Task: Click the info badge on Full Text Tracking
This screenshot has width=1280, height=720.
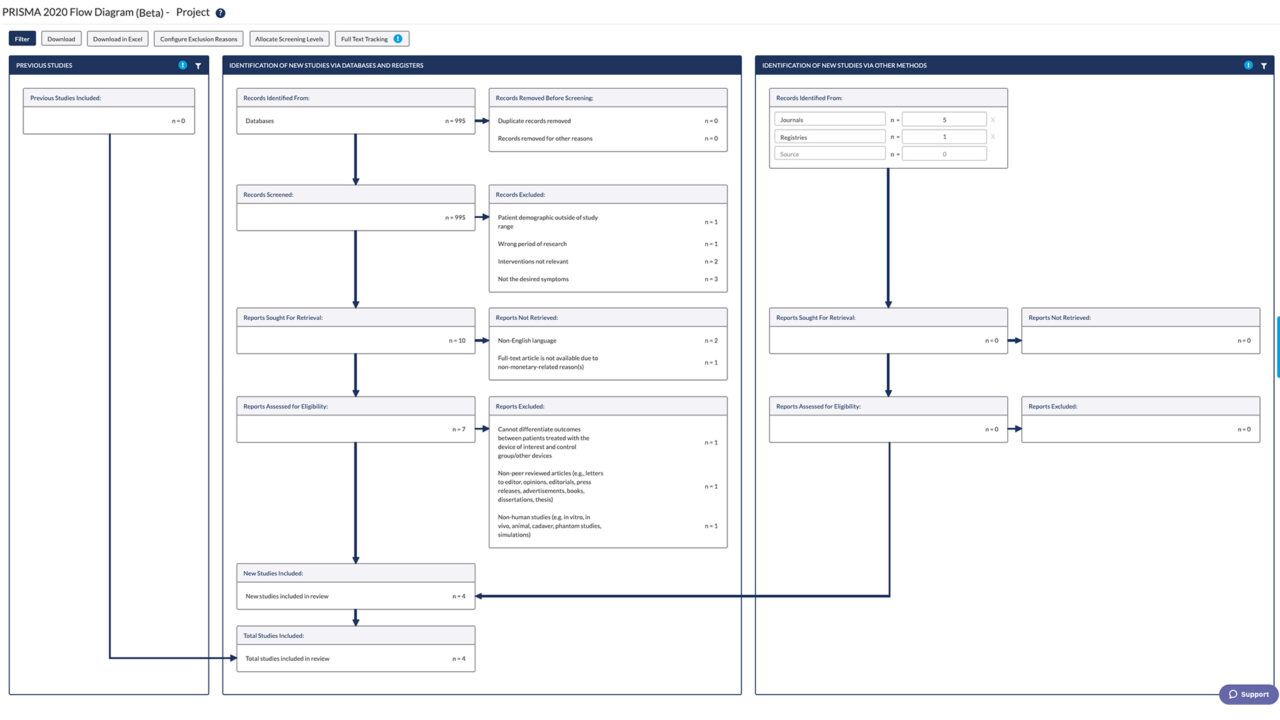Action: (396, 38)
